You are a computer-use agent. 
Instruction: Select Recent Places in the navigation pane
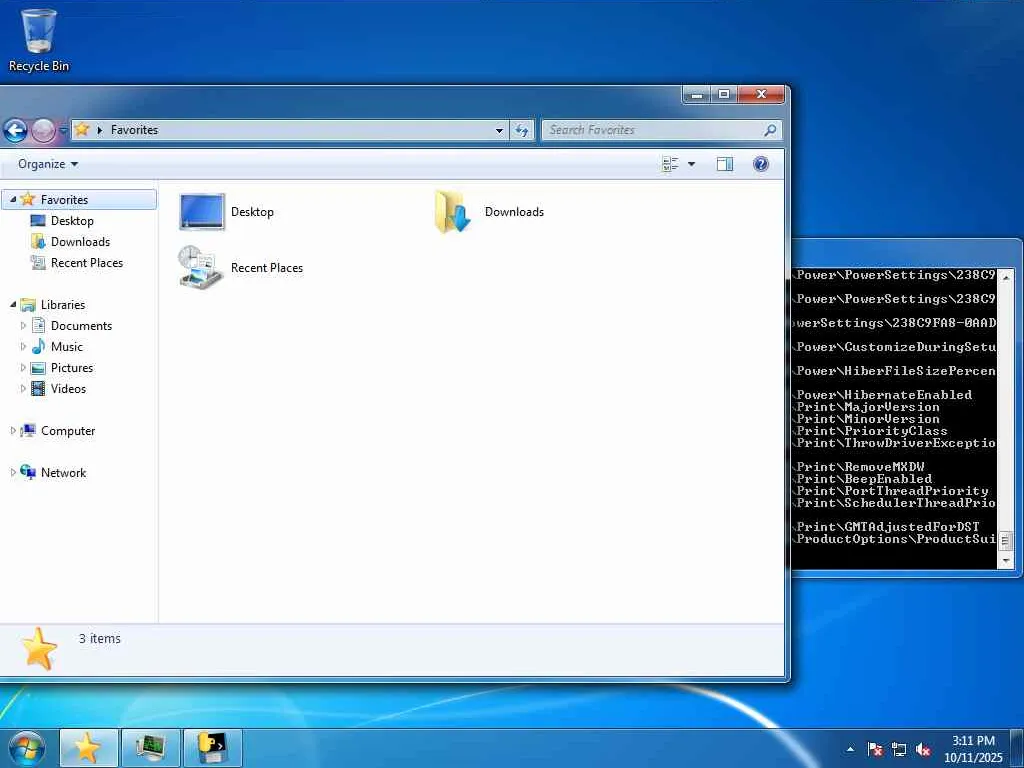point(87,263)
